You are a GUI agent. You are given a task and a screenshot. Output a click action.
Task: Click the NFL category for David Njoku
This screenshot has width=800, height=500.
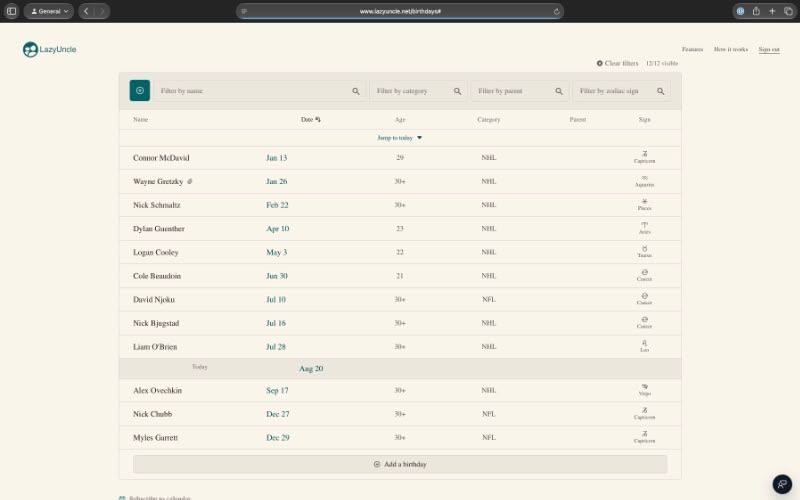[489, 299]
